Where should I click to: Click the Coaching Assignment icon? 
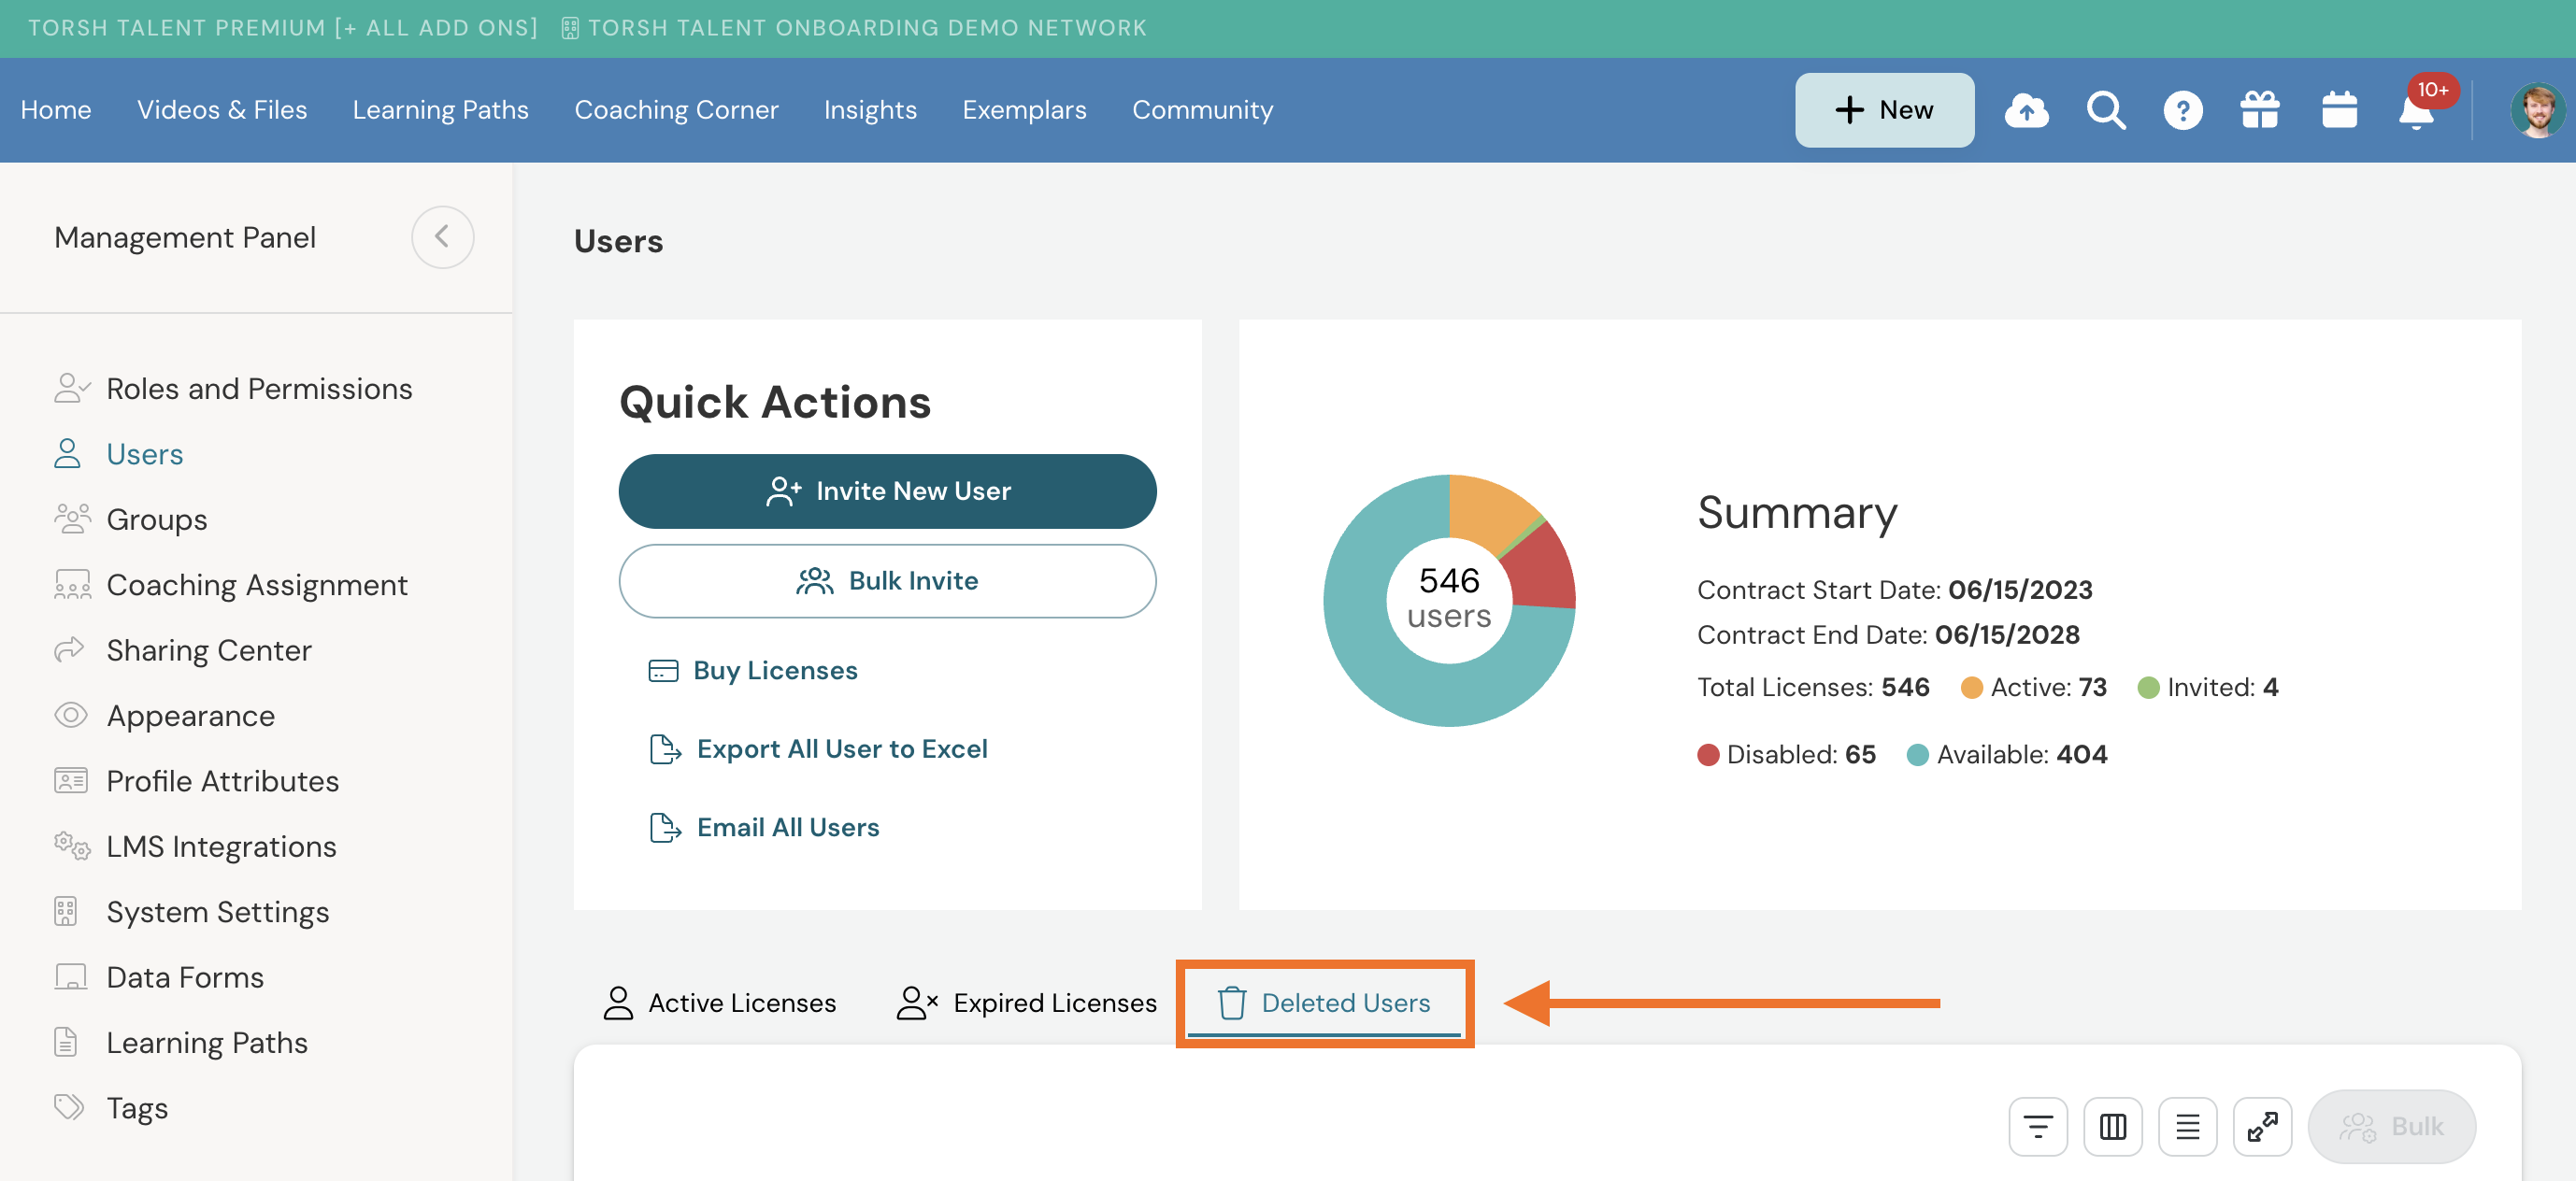tap(72, 584)
